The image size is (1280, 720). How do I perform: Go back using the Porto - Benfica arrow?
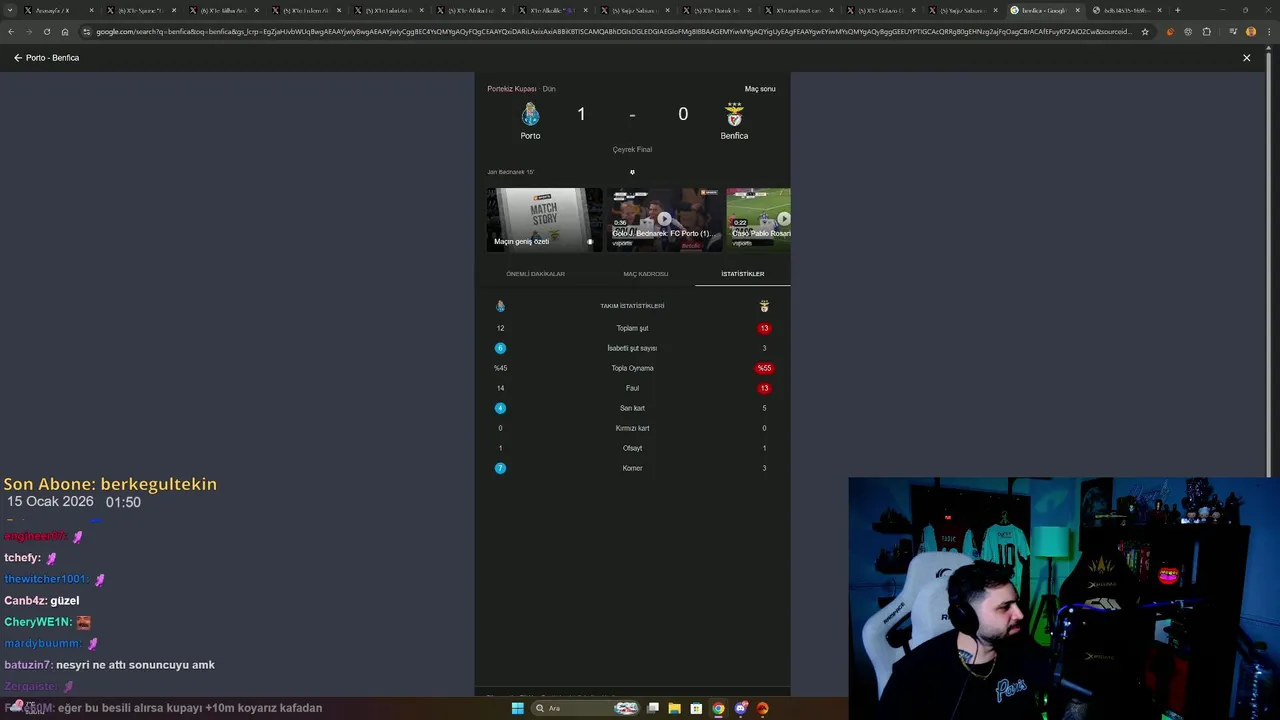pyautogui.click(x=17, y=58)
